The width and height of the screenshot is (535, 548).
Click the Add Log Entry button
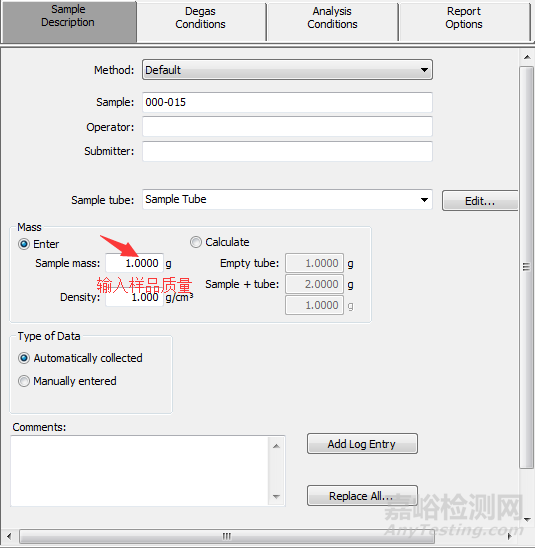coord(362,444)
